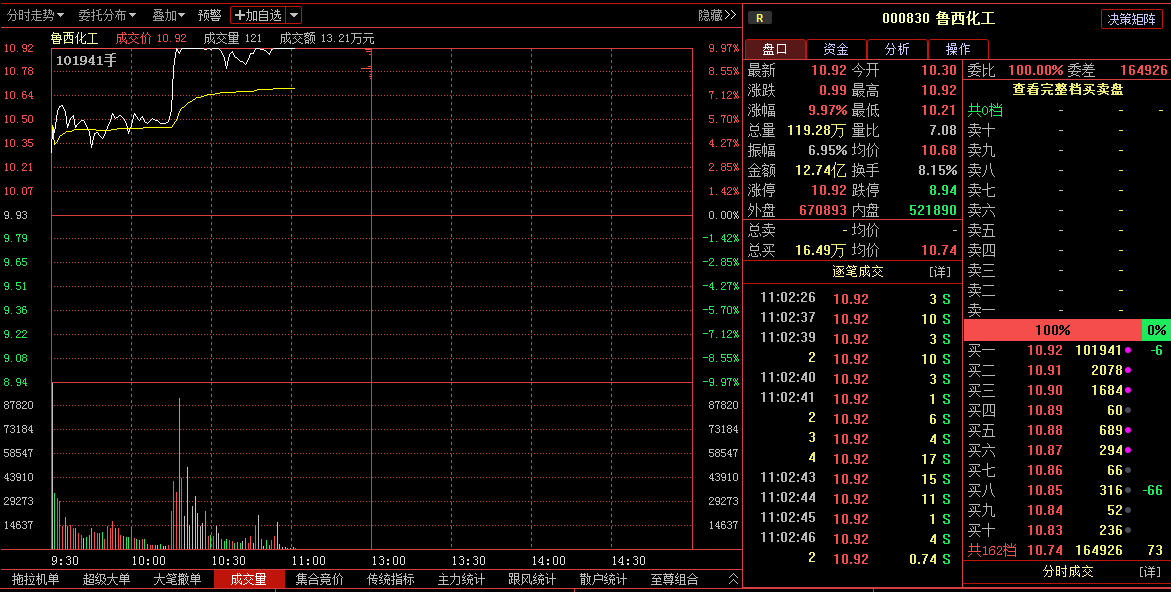Select the 超级大单 indicator tab
The height and width of the screenshot is (592, 1171).
coord(106,579)
